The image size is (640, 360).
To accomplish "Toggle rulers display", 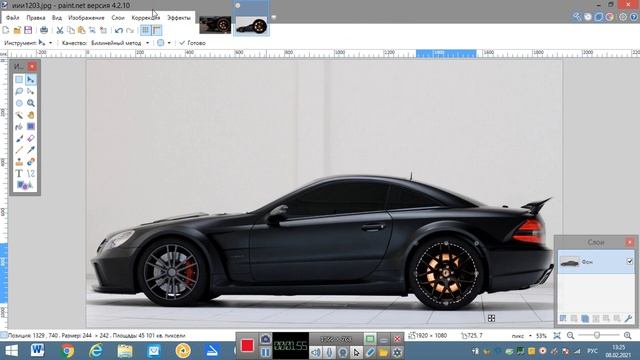I will (x=157, y=30).
